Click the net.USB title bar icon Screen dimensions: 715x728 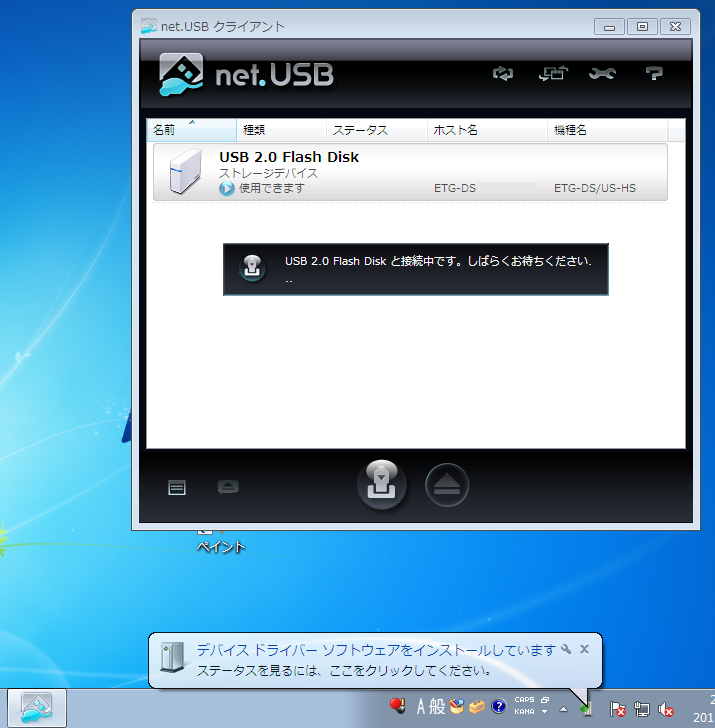(x=149, y=26)
